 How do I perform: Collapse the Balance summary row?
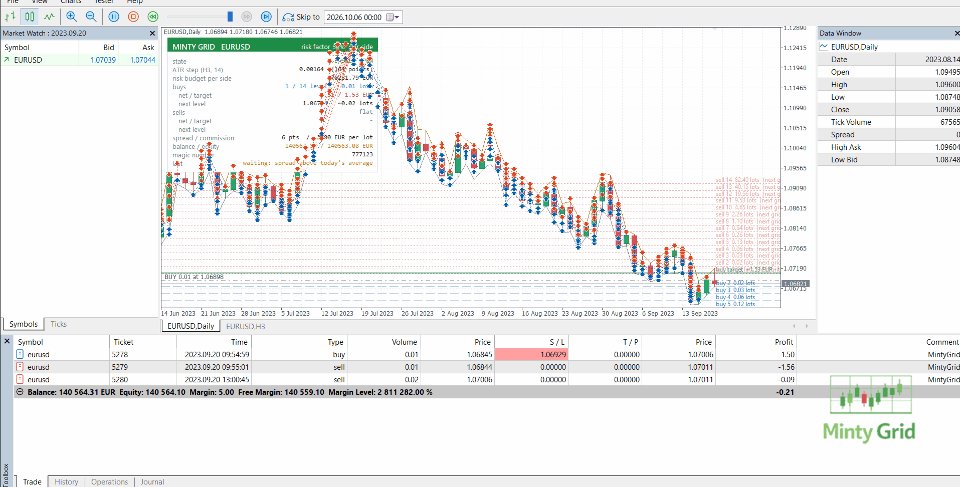click(20, 392)
